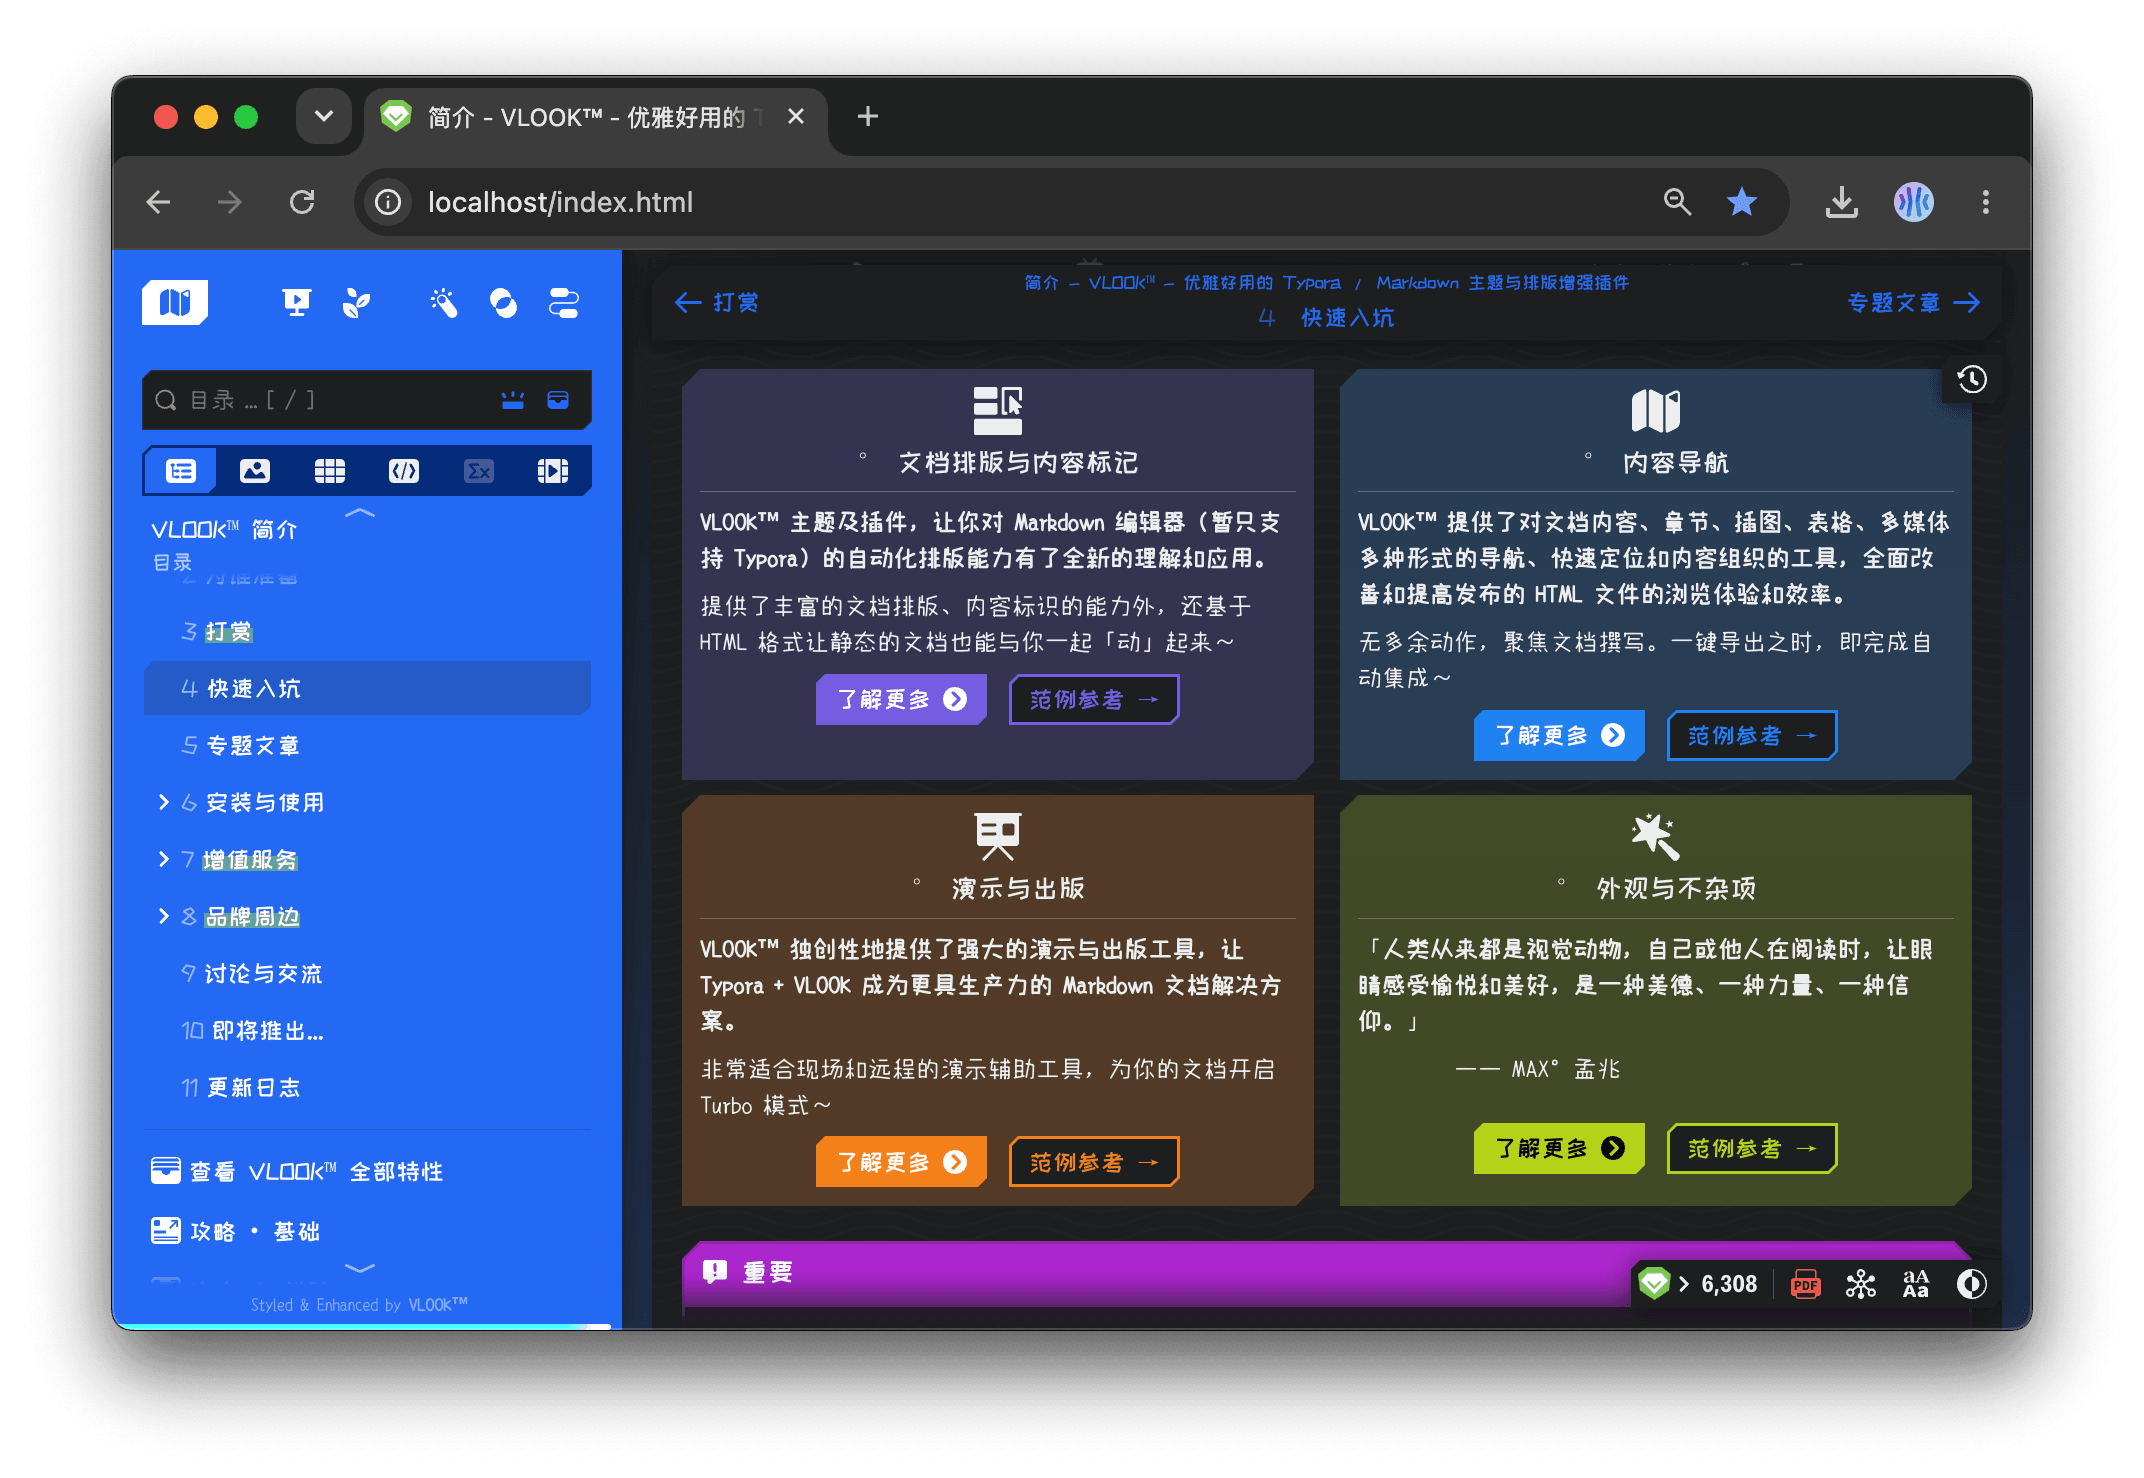Click the crown-shaped icon in the search bar
Viewport: 2144px width, 1478px height.
click(x=513, y=400)
